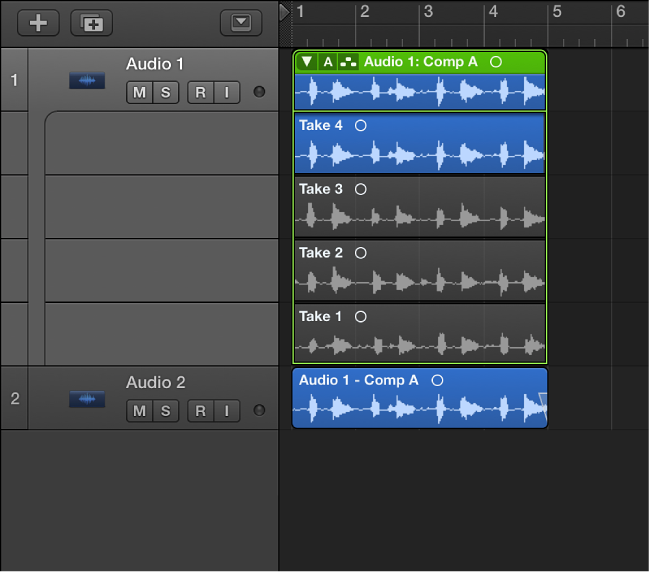
Task: Solo the Audio 1 track
Action: click(166, 92)
